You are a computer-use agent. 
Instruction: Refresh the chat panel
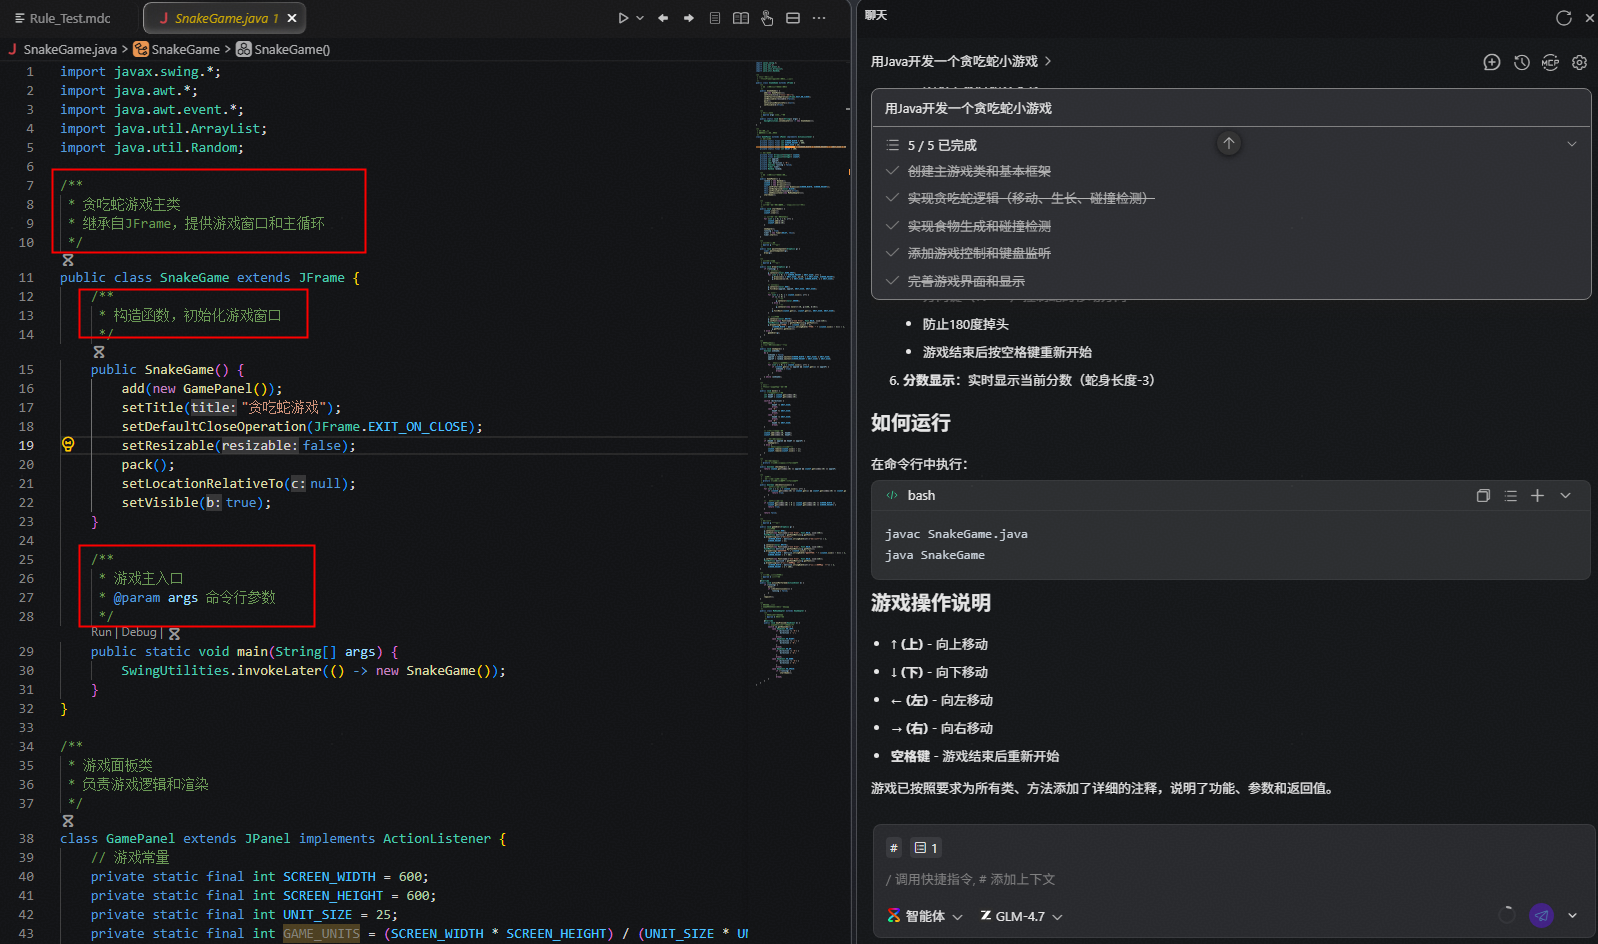[x=1563, y=18]
